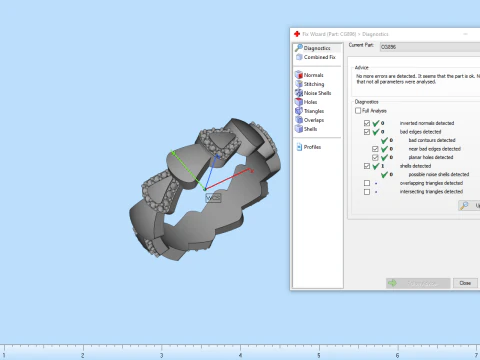
Task: Open the Diagnostics page in Fix Wizard
Action: 317,48
